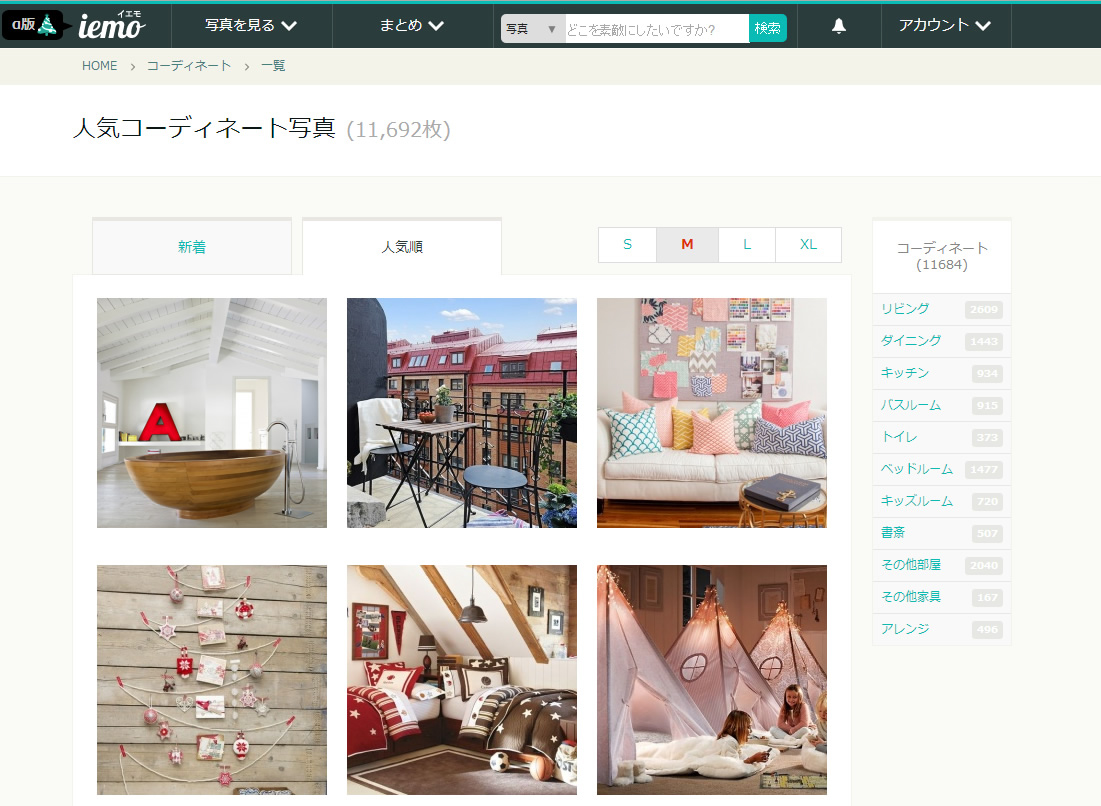Image resolution: width=1101 pixels, height=806 pixels.
Task: Switch to the 新着 tab
Action: pyautogui.click(x=192, y=246)
